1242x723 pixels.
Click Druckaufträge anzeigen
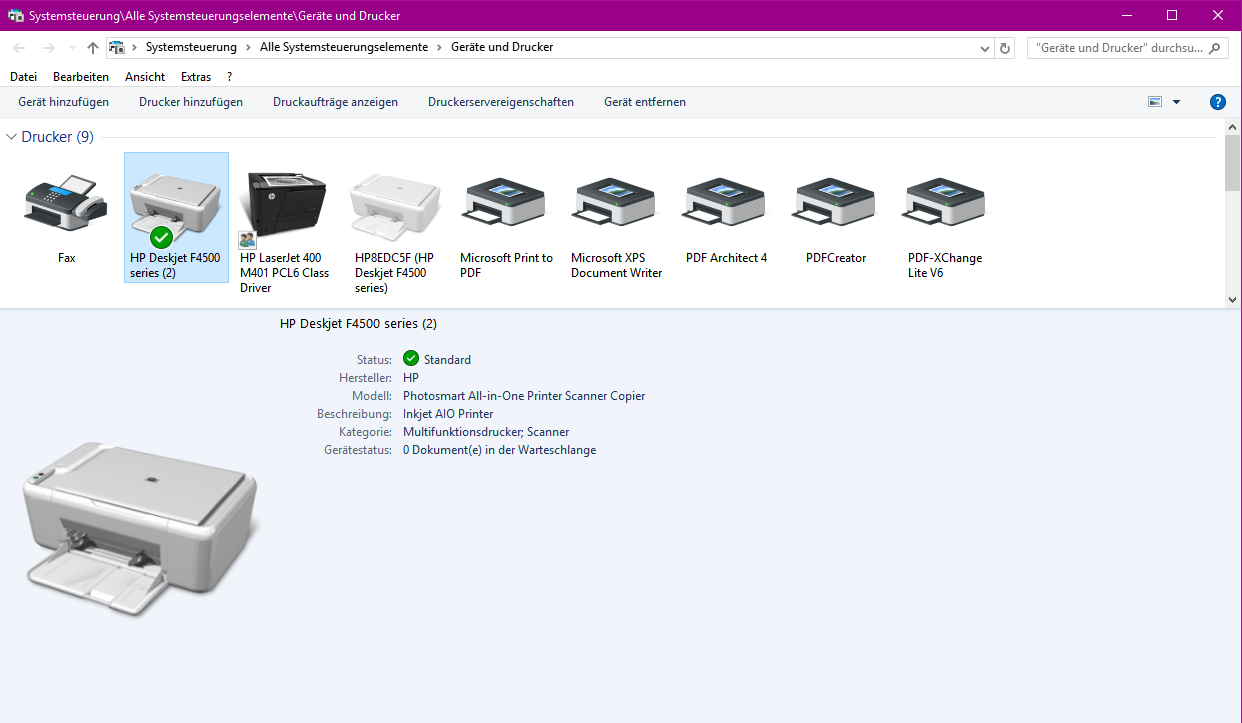coord(335,102)
